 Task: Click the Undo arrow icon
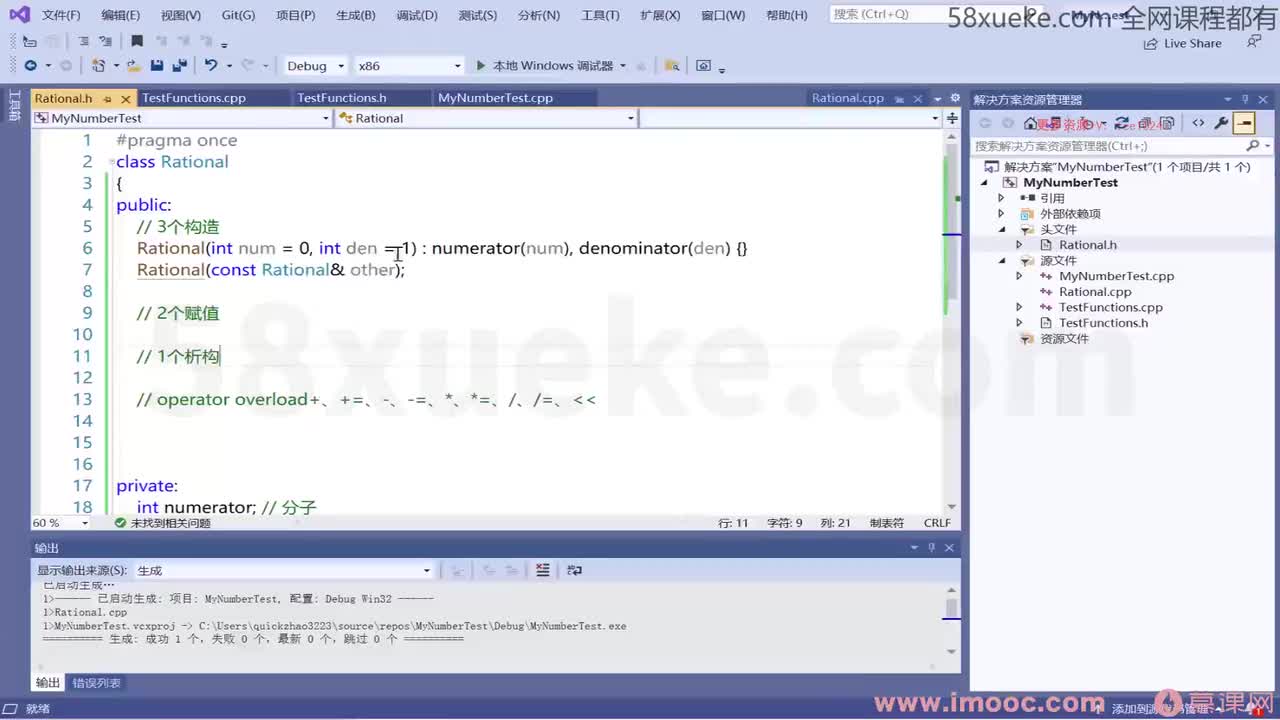[x=210, y=66]
